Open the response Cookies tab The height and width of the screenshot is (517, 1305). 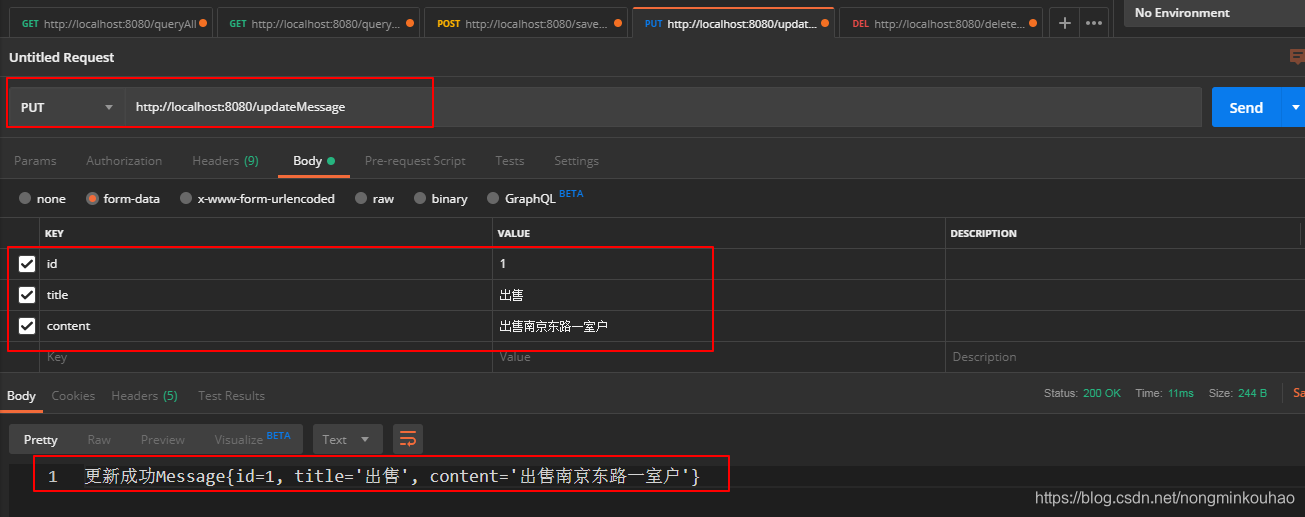[73, 395]
